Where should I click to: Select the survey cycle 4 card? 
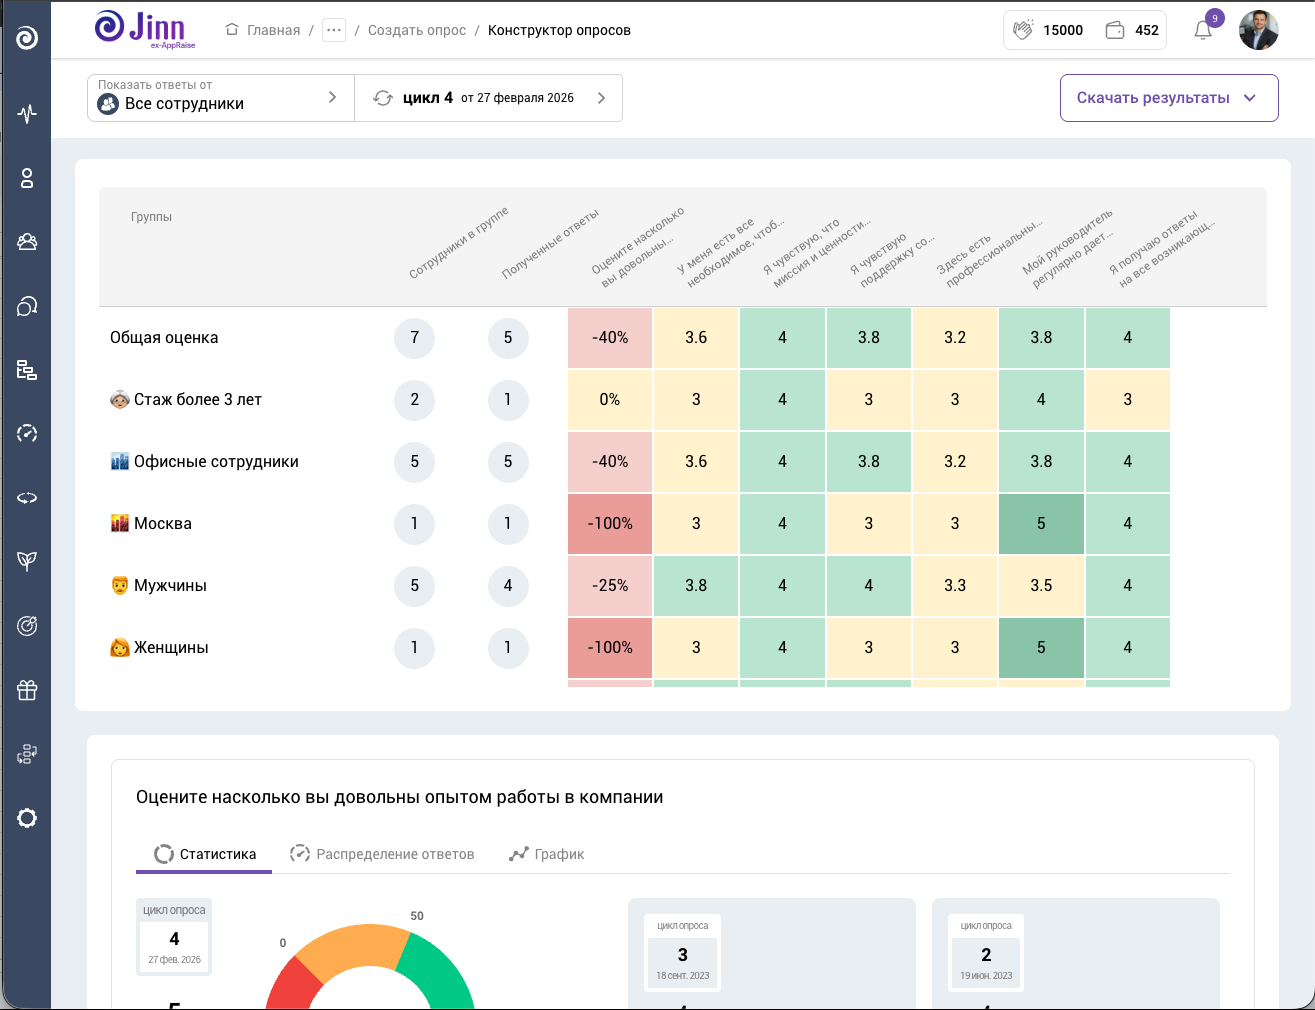(175, 938)
